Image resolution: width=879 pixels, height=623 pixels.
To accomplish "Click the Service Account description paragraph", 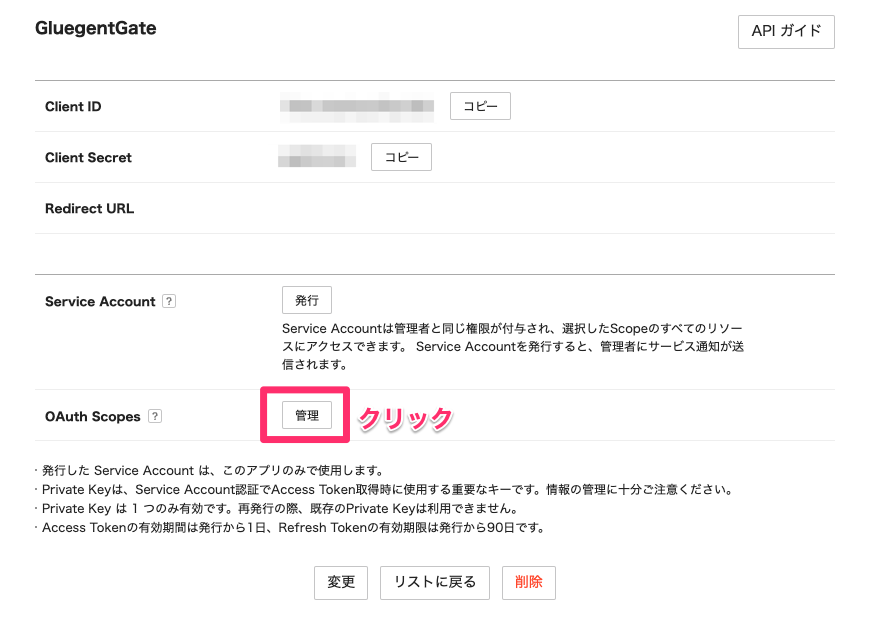I will (x=513, y=347).
